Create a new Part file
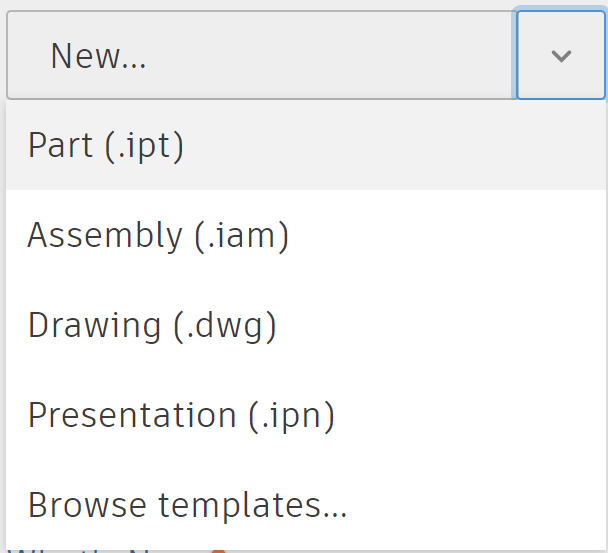 (x=107, y=146)
